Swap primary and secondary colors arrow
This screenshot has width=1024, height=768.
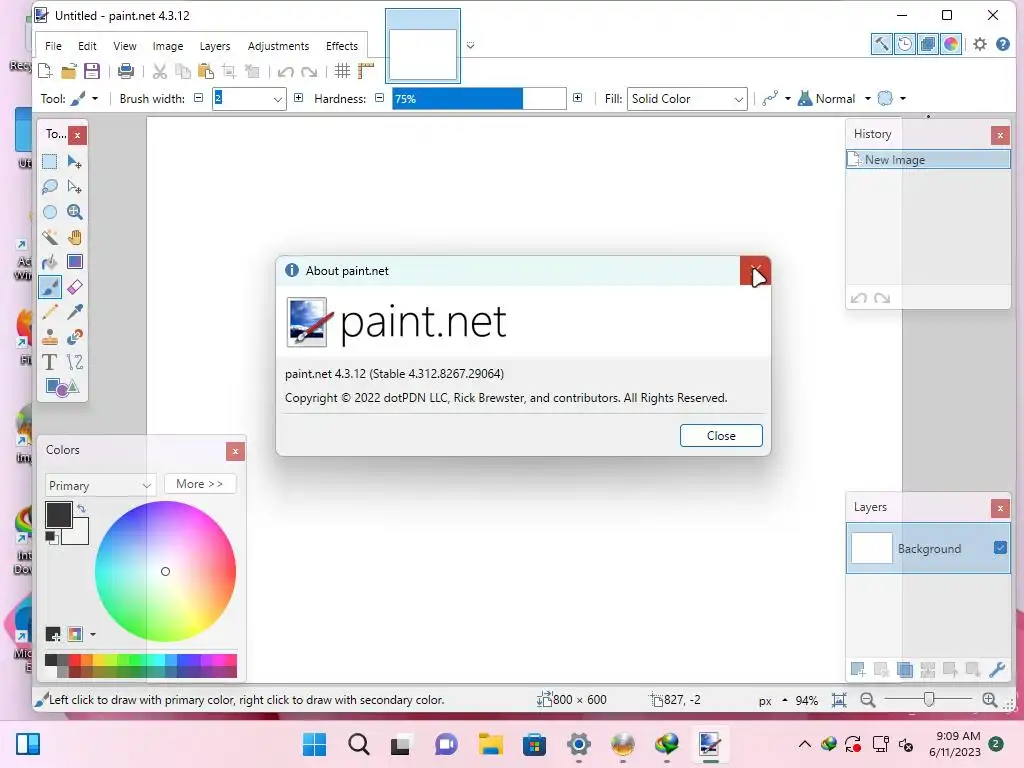(x=81, y=508)
